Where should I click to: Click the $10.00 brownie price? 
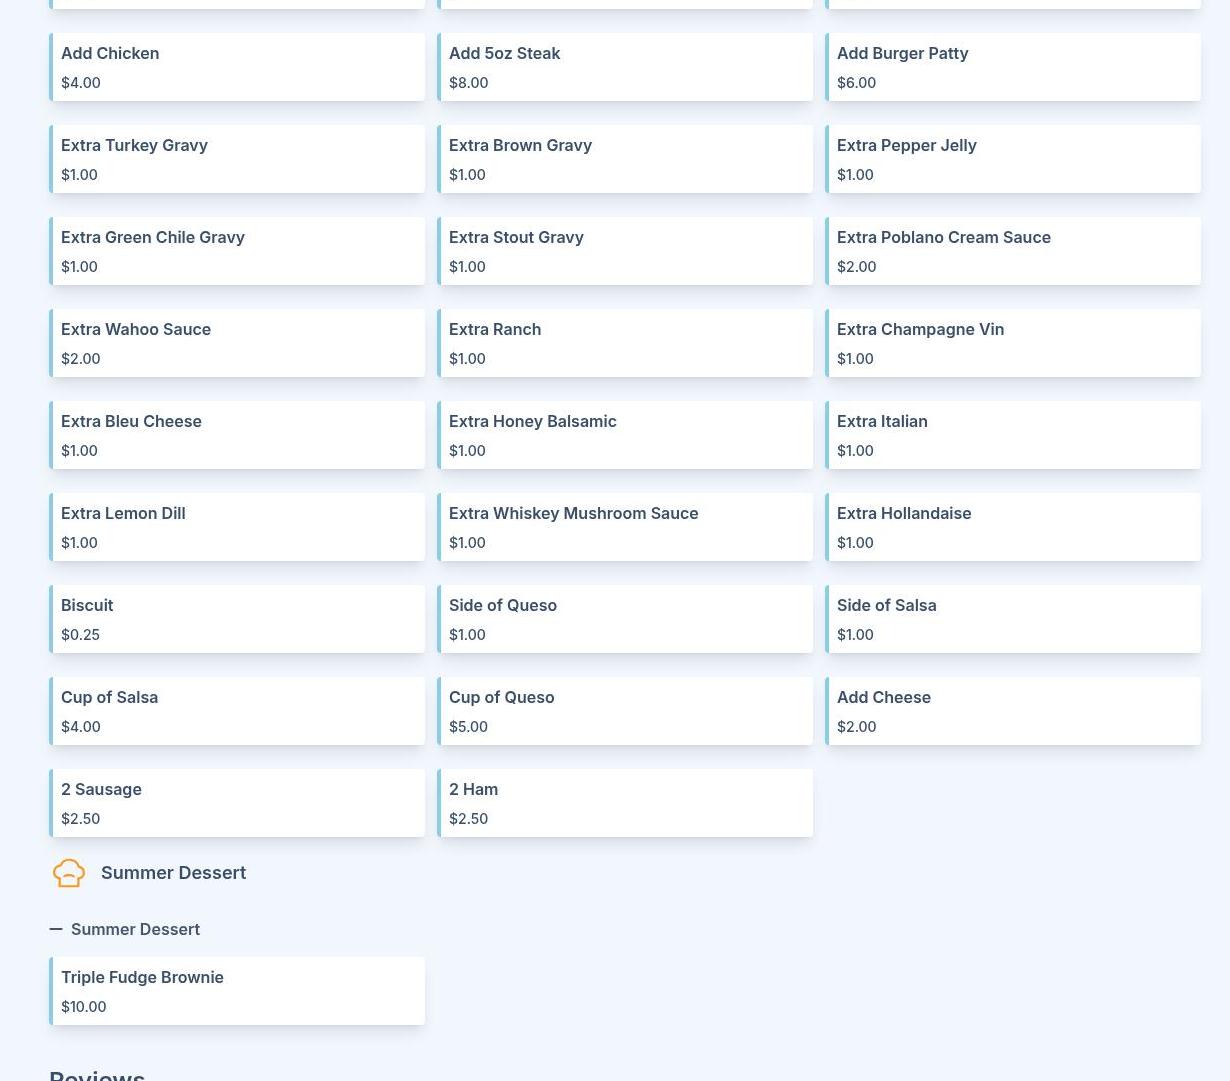(x=84, y=1007)
